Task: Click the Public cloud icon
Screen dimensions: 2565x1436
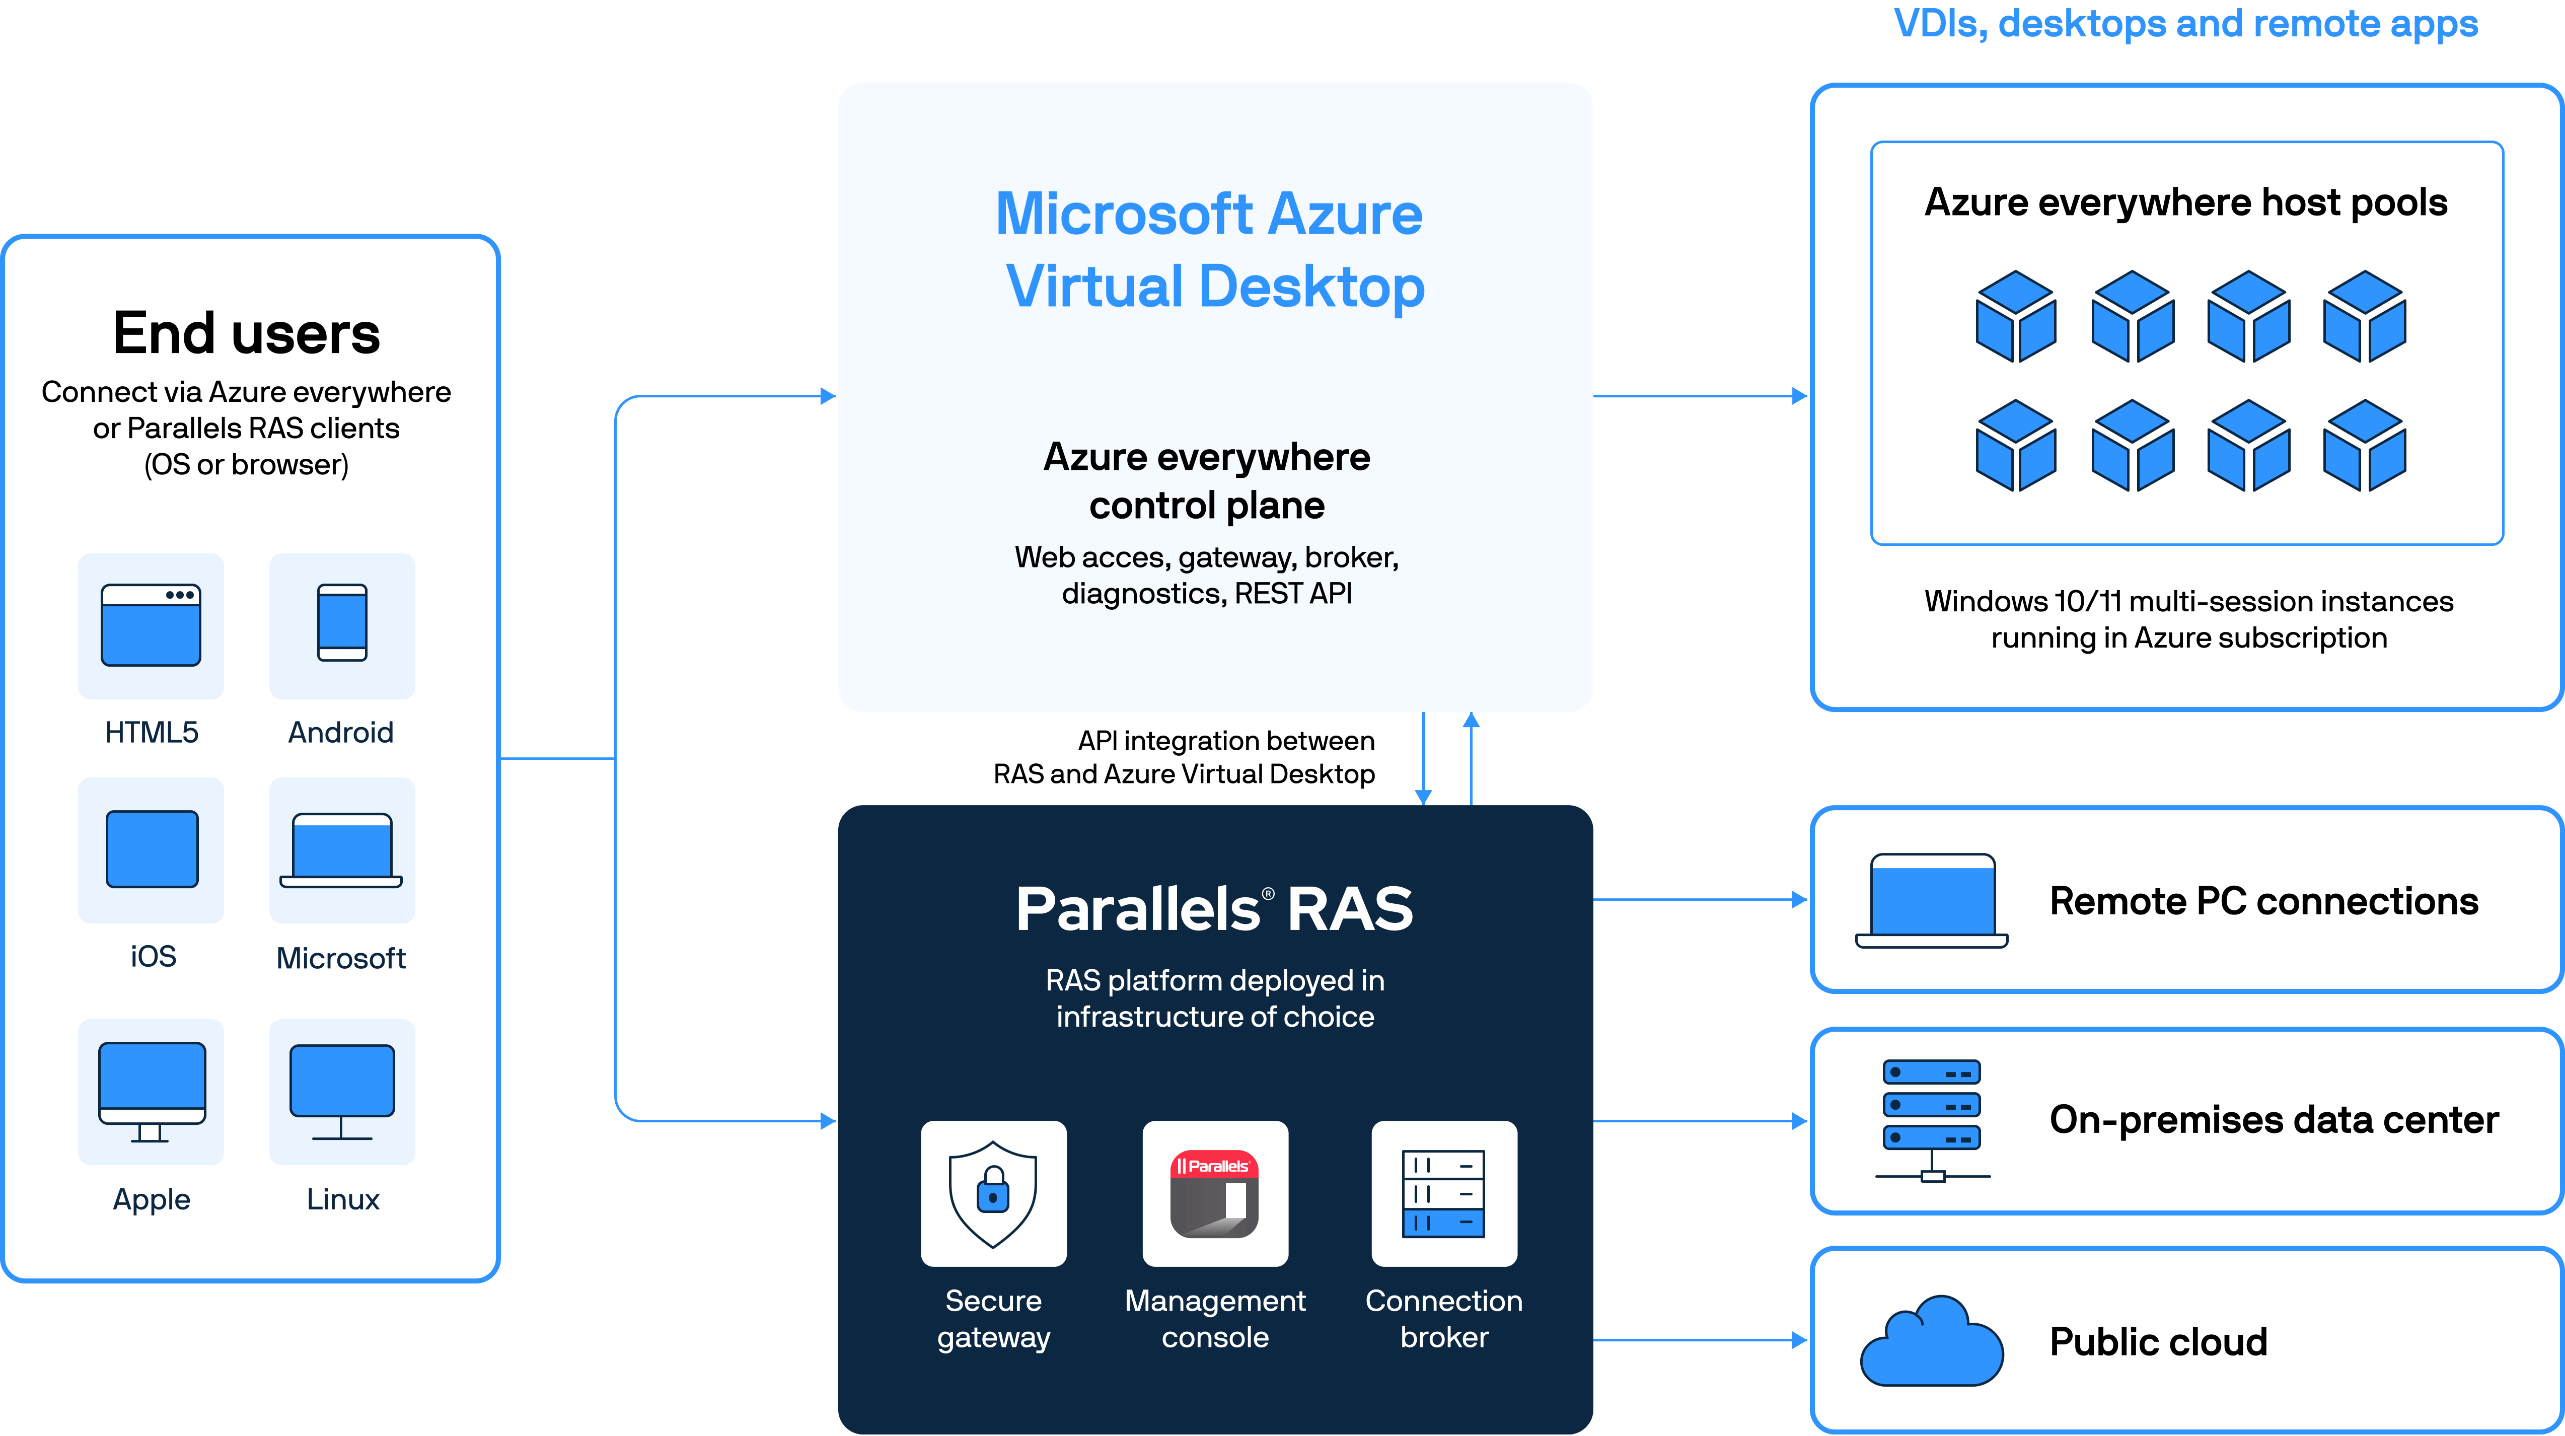Action: coord(1931,1342)
